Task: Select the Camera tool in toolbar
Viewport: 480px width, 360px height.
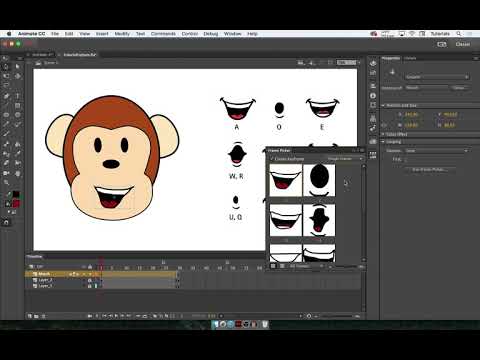Action: tap(6, 173)
